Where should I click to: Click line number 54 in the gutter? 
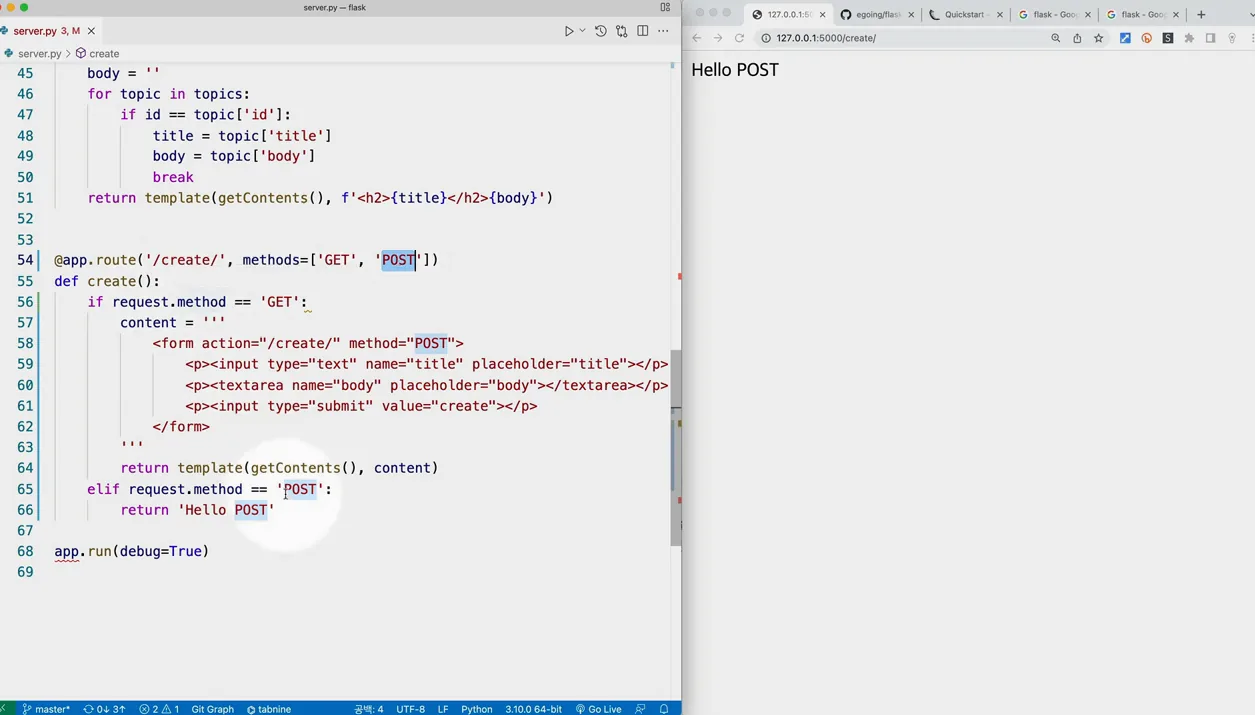25,260
